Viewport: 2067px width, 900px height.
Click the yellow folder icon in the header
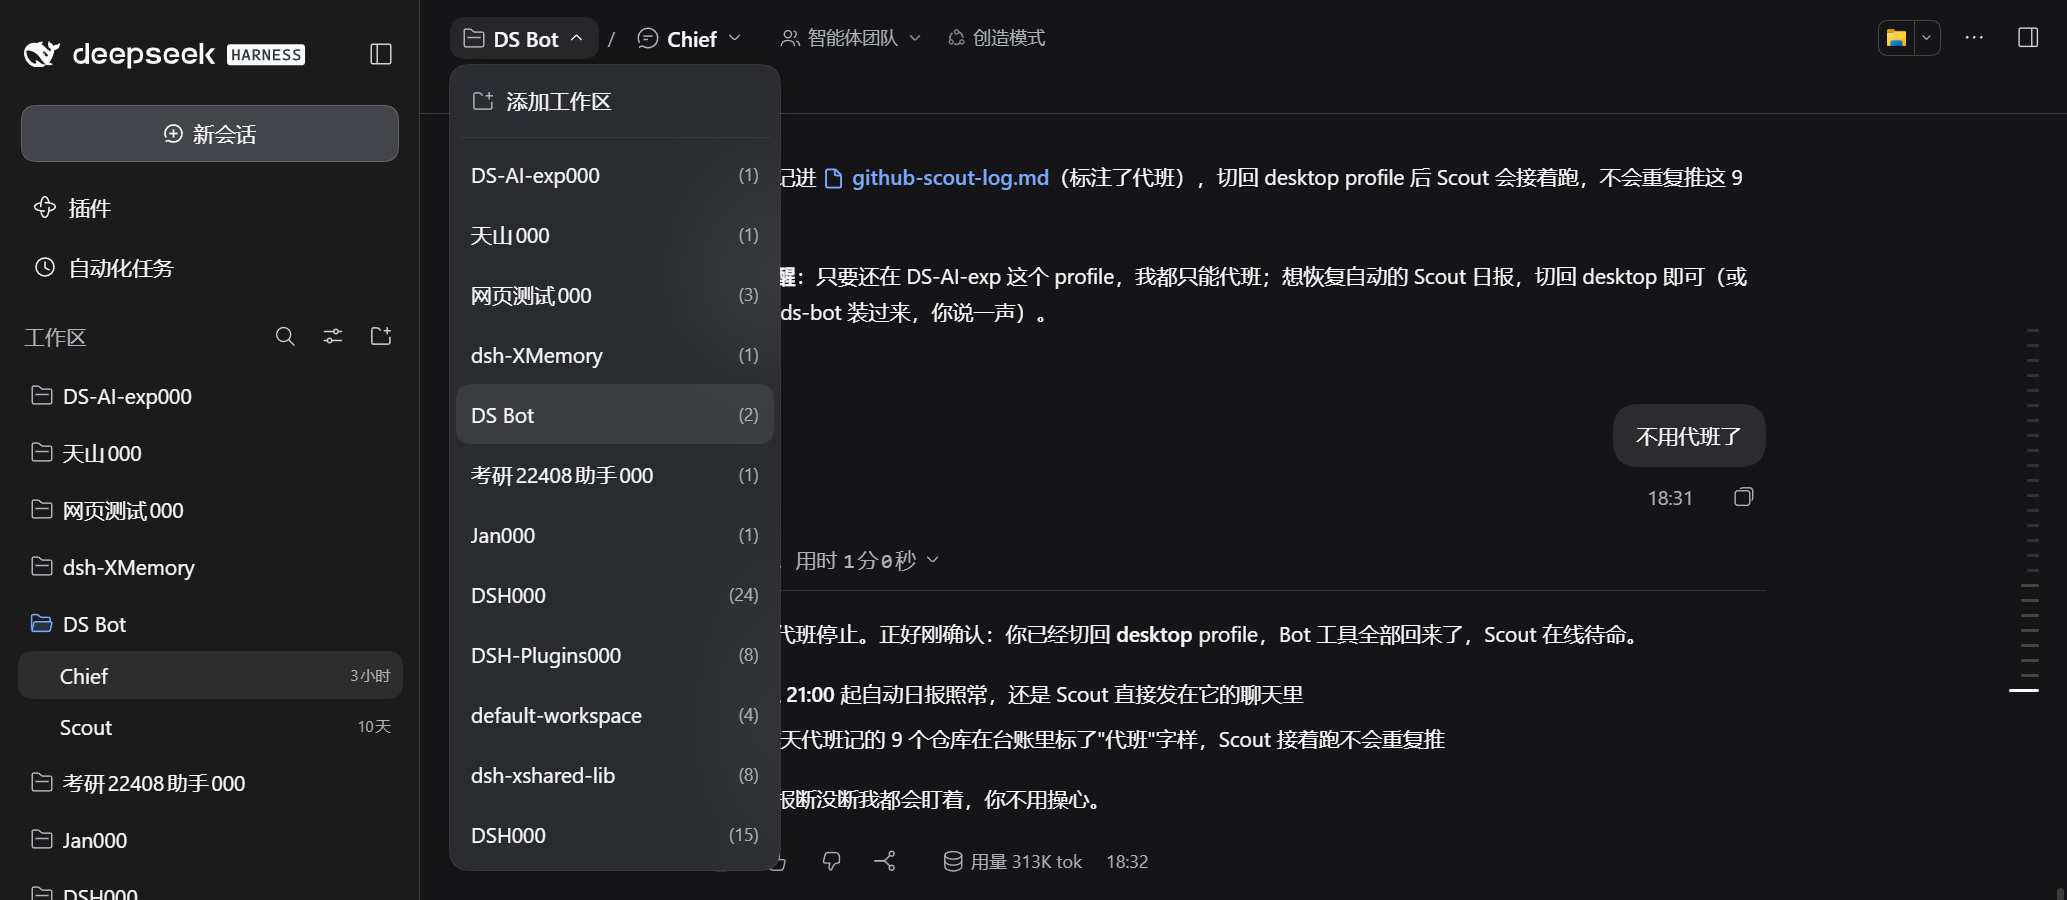(x=1896, y=38)
